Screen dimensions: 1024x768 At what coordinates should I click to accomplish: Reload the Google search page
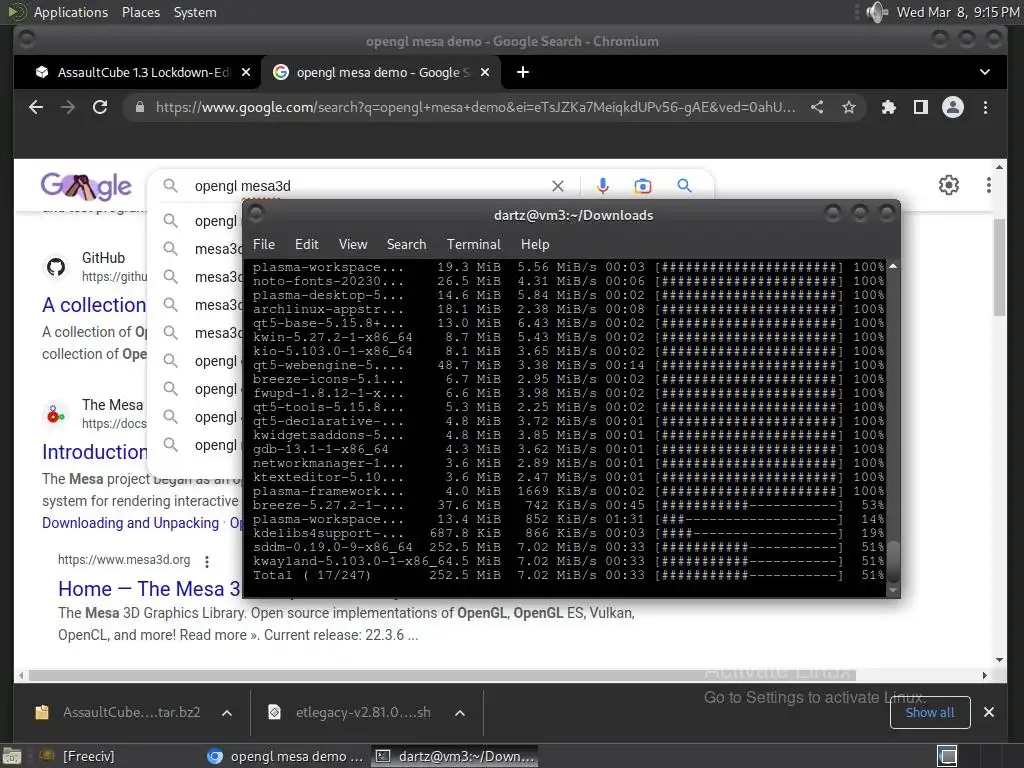click(x=100, y=107)
